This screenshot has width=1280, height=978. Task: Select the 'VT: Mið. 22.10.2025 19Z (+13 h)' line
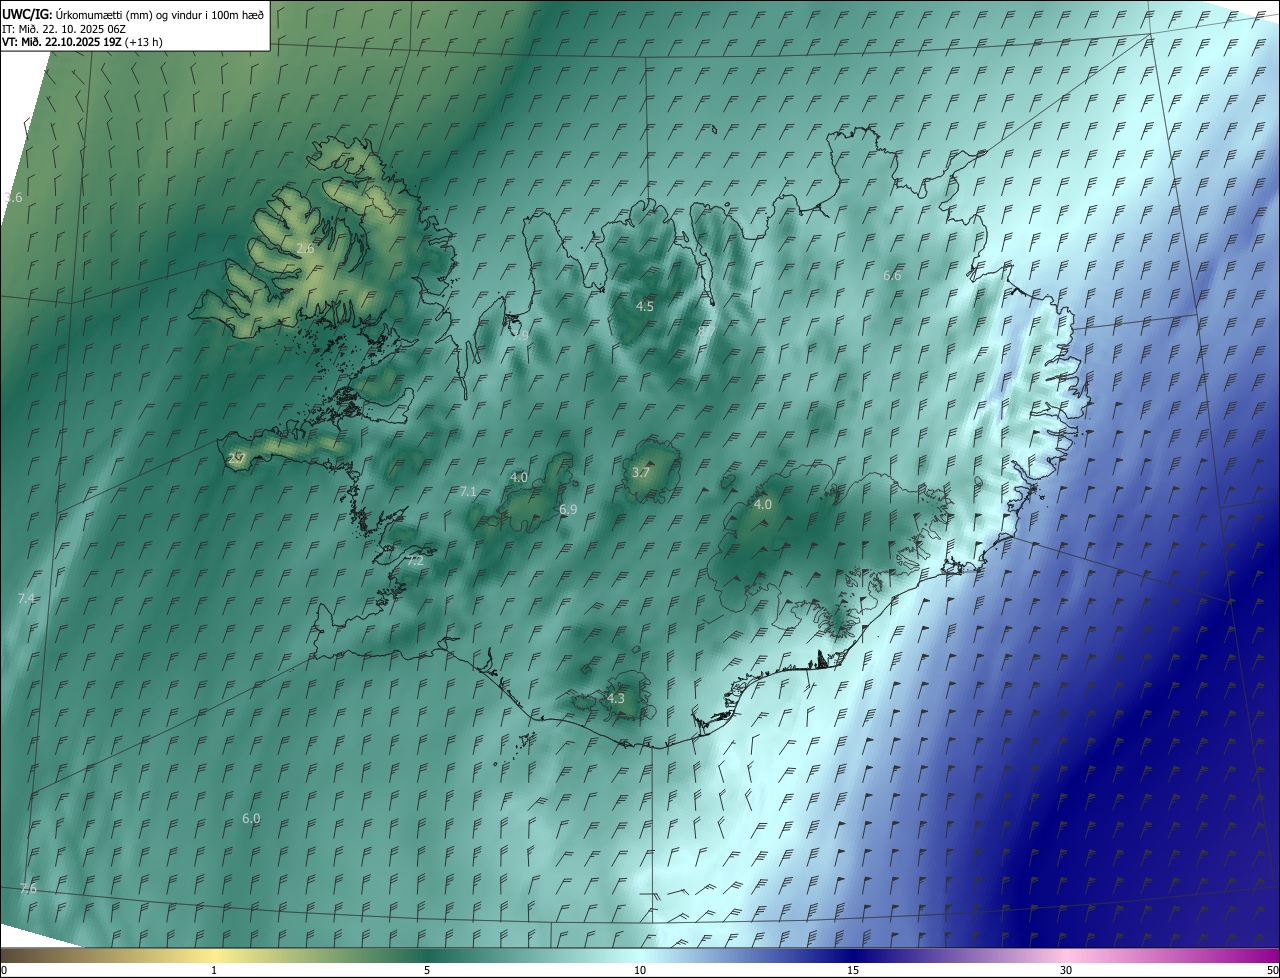click(82, 42)
